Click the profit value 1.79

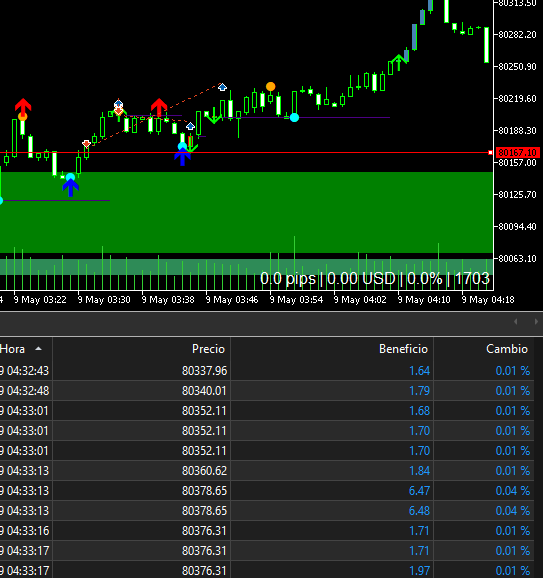(x=420, y=390)
